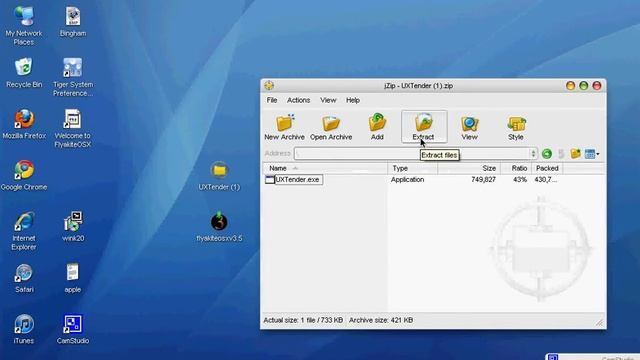Click the Style toolbar icon
Image resolution: width=640 pixels, height=360 pixels.
tap(516, 123)
